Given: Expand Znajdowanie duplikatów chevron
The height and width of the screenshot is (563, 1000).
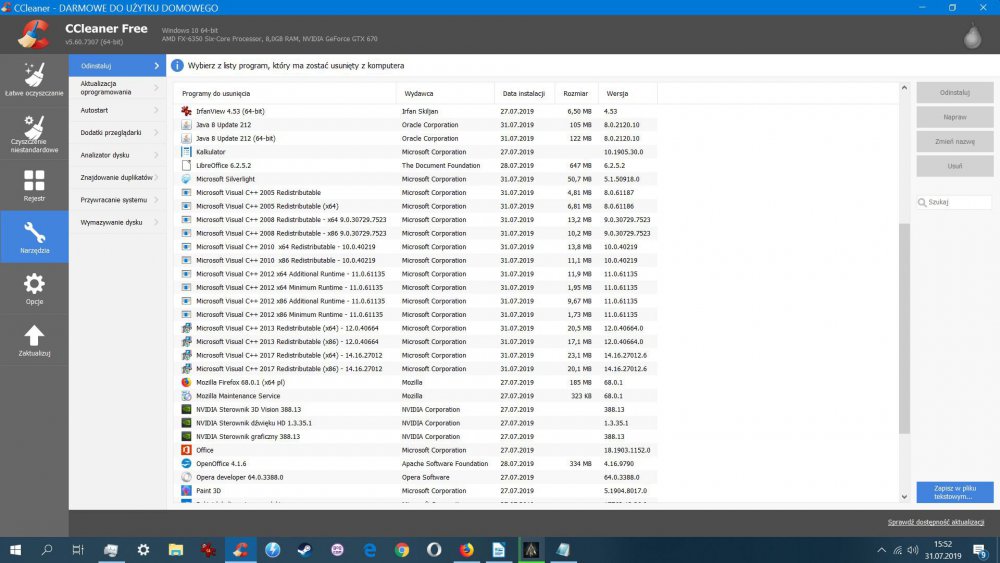Looking at the screenshot, I should (156, 177).
